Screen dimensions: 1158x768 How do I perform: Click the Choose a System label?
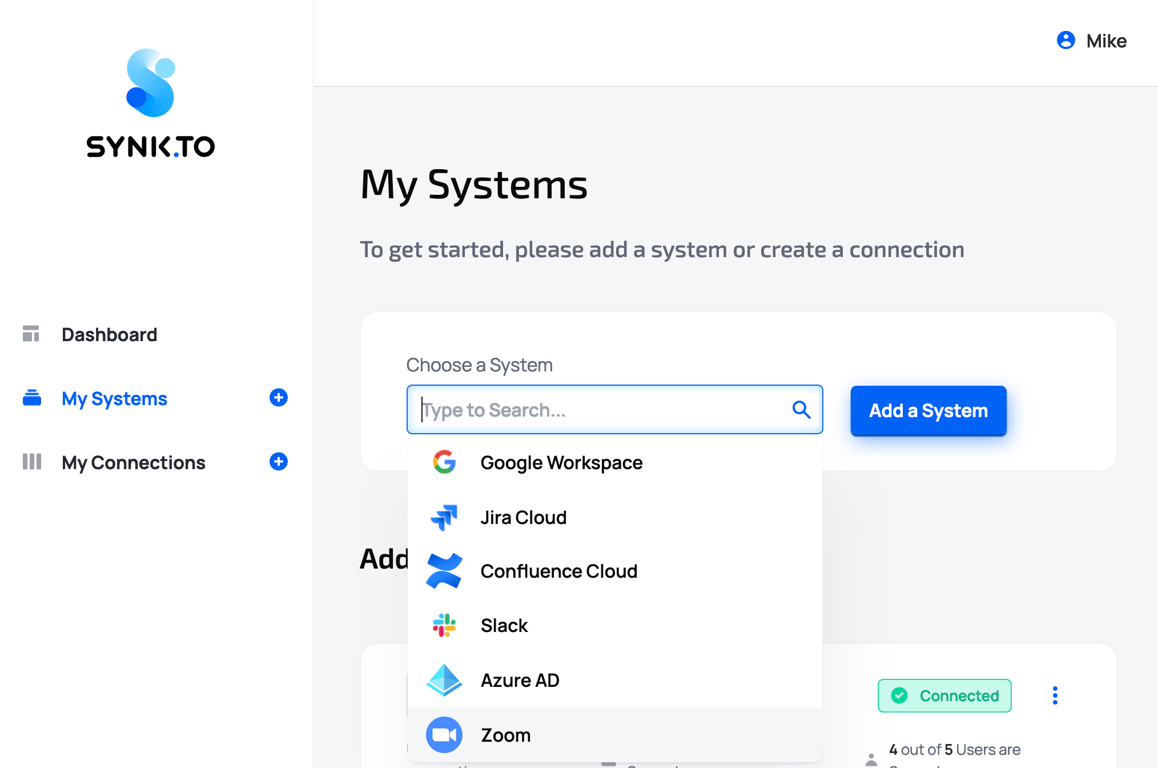(479, 365)
